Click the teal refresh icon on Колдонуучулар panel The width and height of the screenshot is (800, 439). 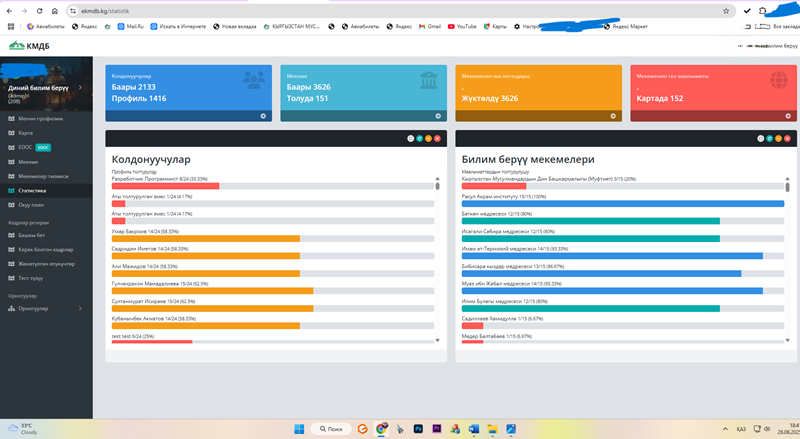[x=420, y=138]
